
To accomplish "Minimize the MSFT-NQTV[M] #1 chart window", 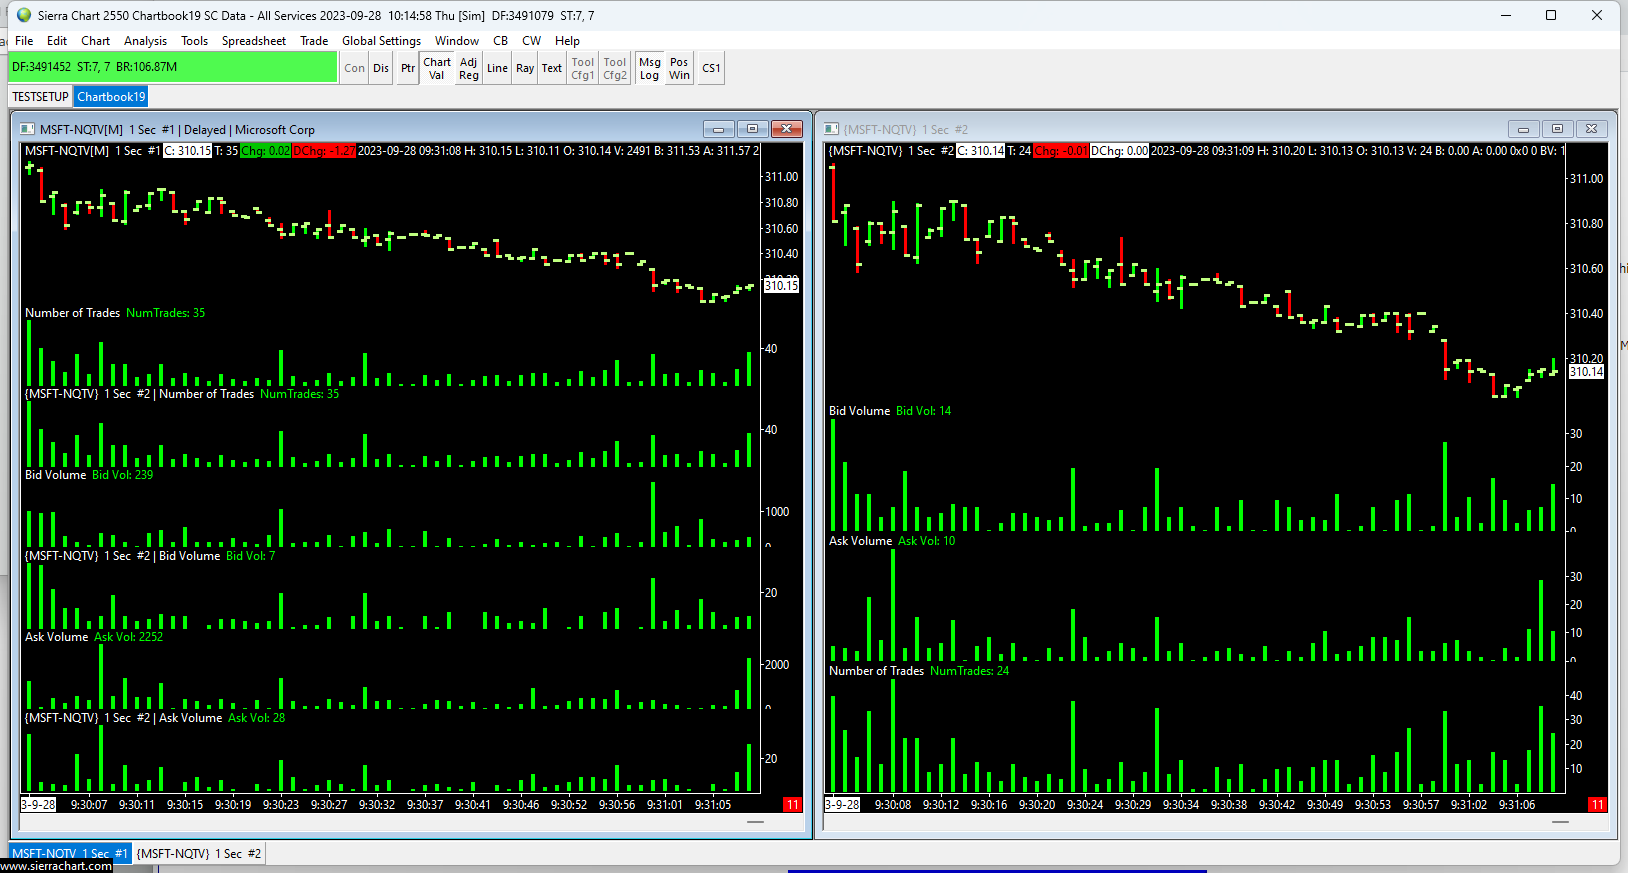I will [718, 129].
